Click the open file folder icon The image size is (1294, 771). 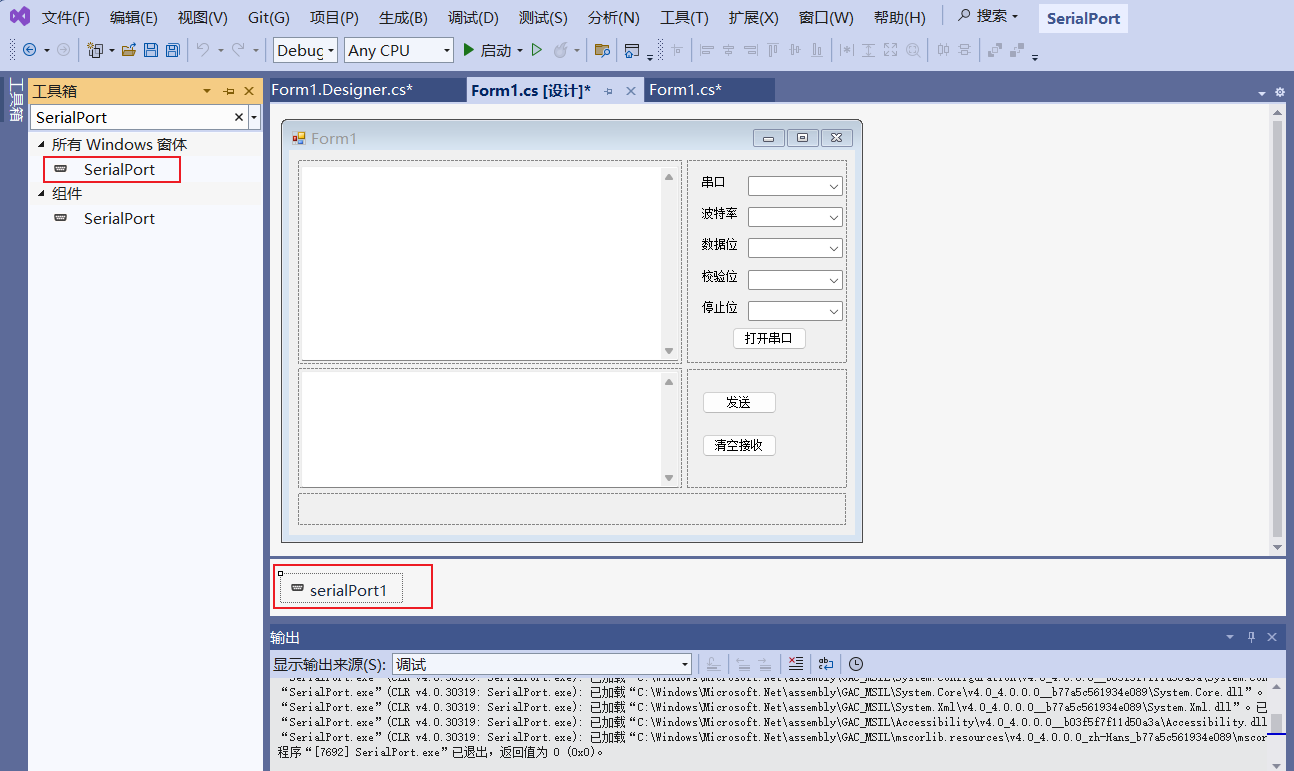tap(129, 50)
